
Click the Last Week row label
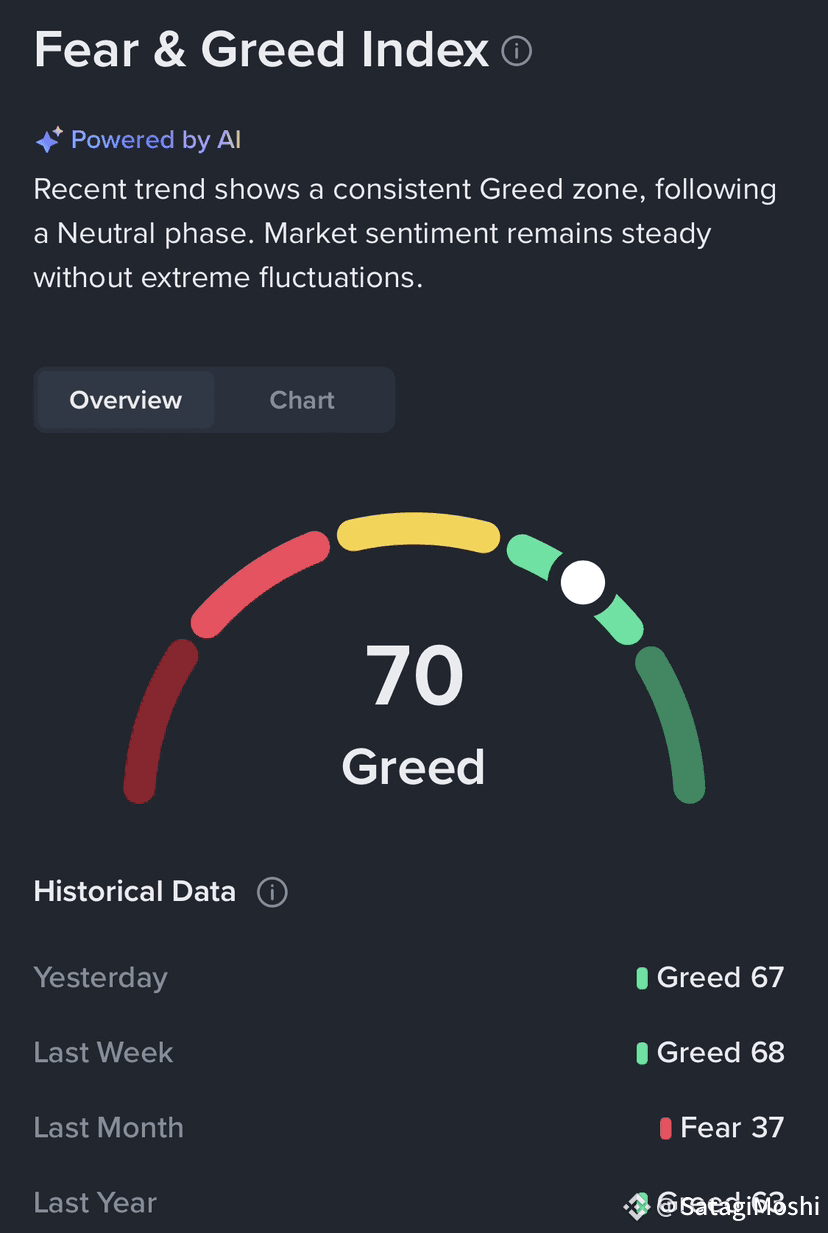coord(104,1053)
